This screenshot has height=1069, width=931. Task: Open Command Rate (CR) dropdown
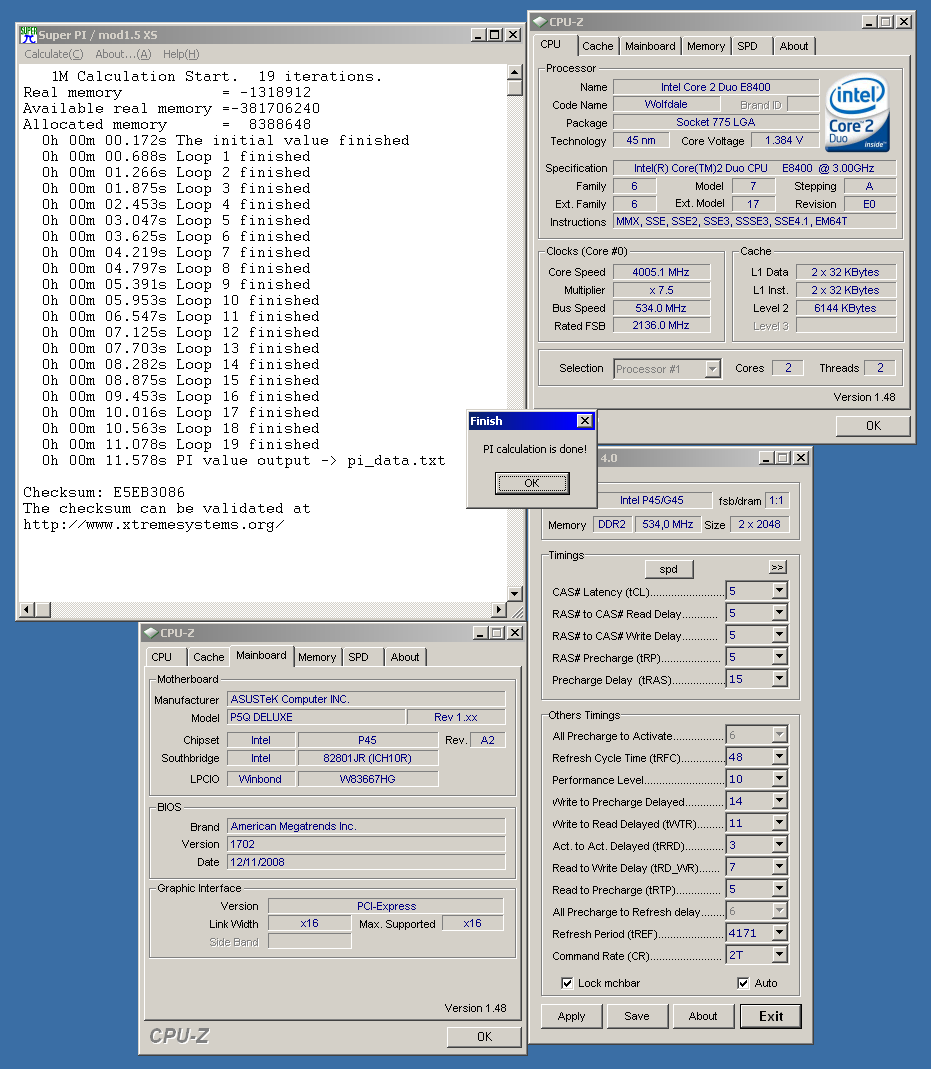click(x=780, y=955)
